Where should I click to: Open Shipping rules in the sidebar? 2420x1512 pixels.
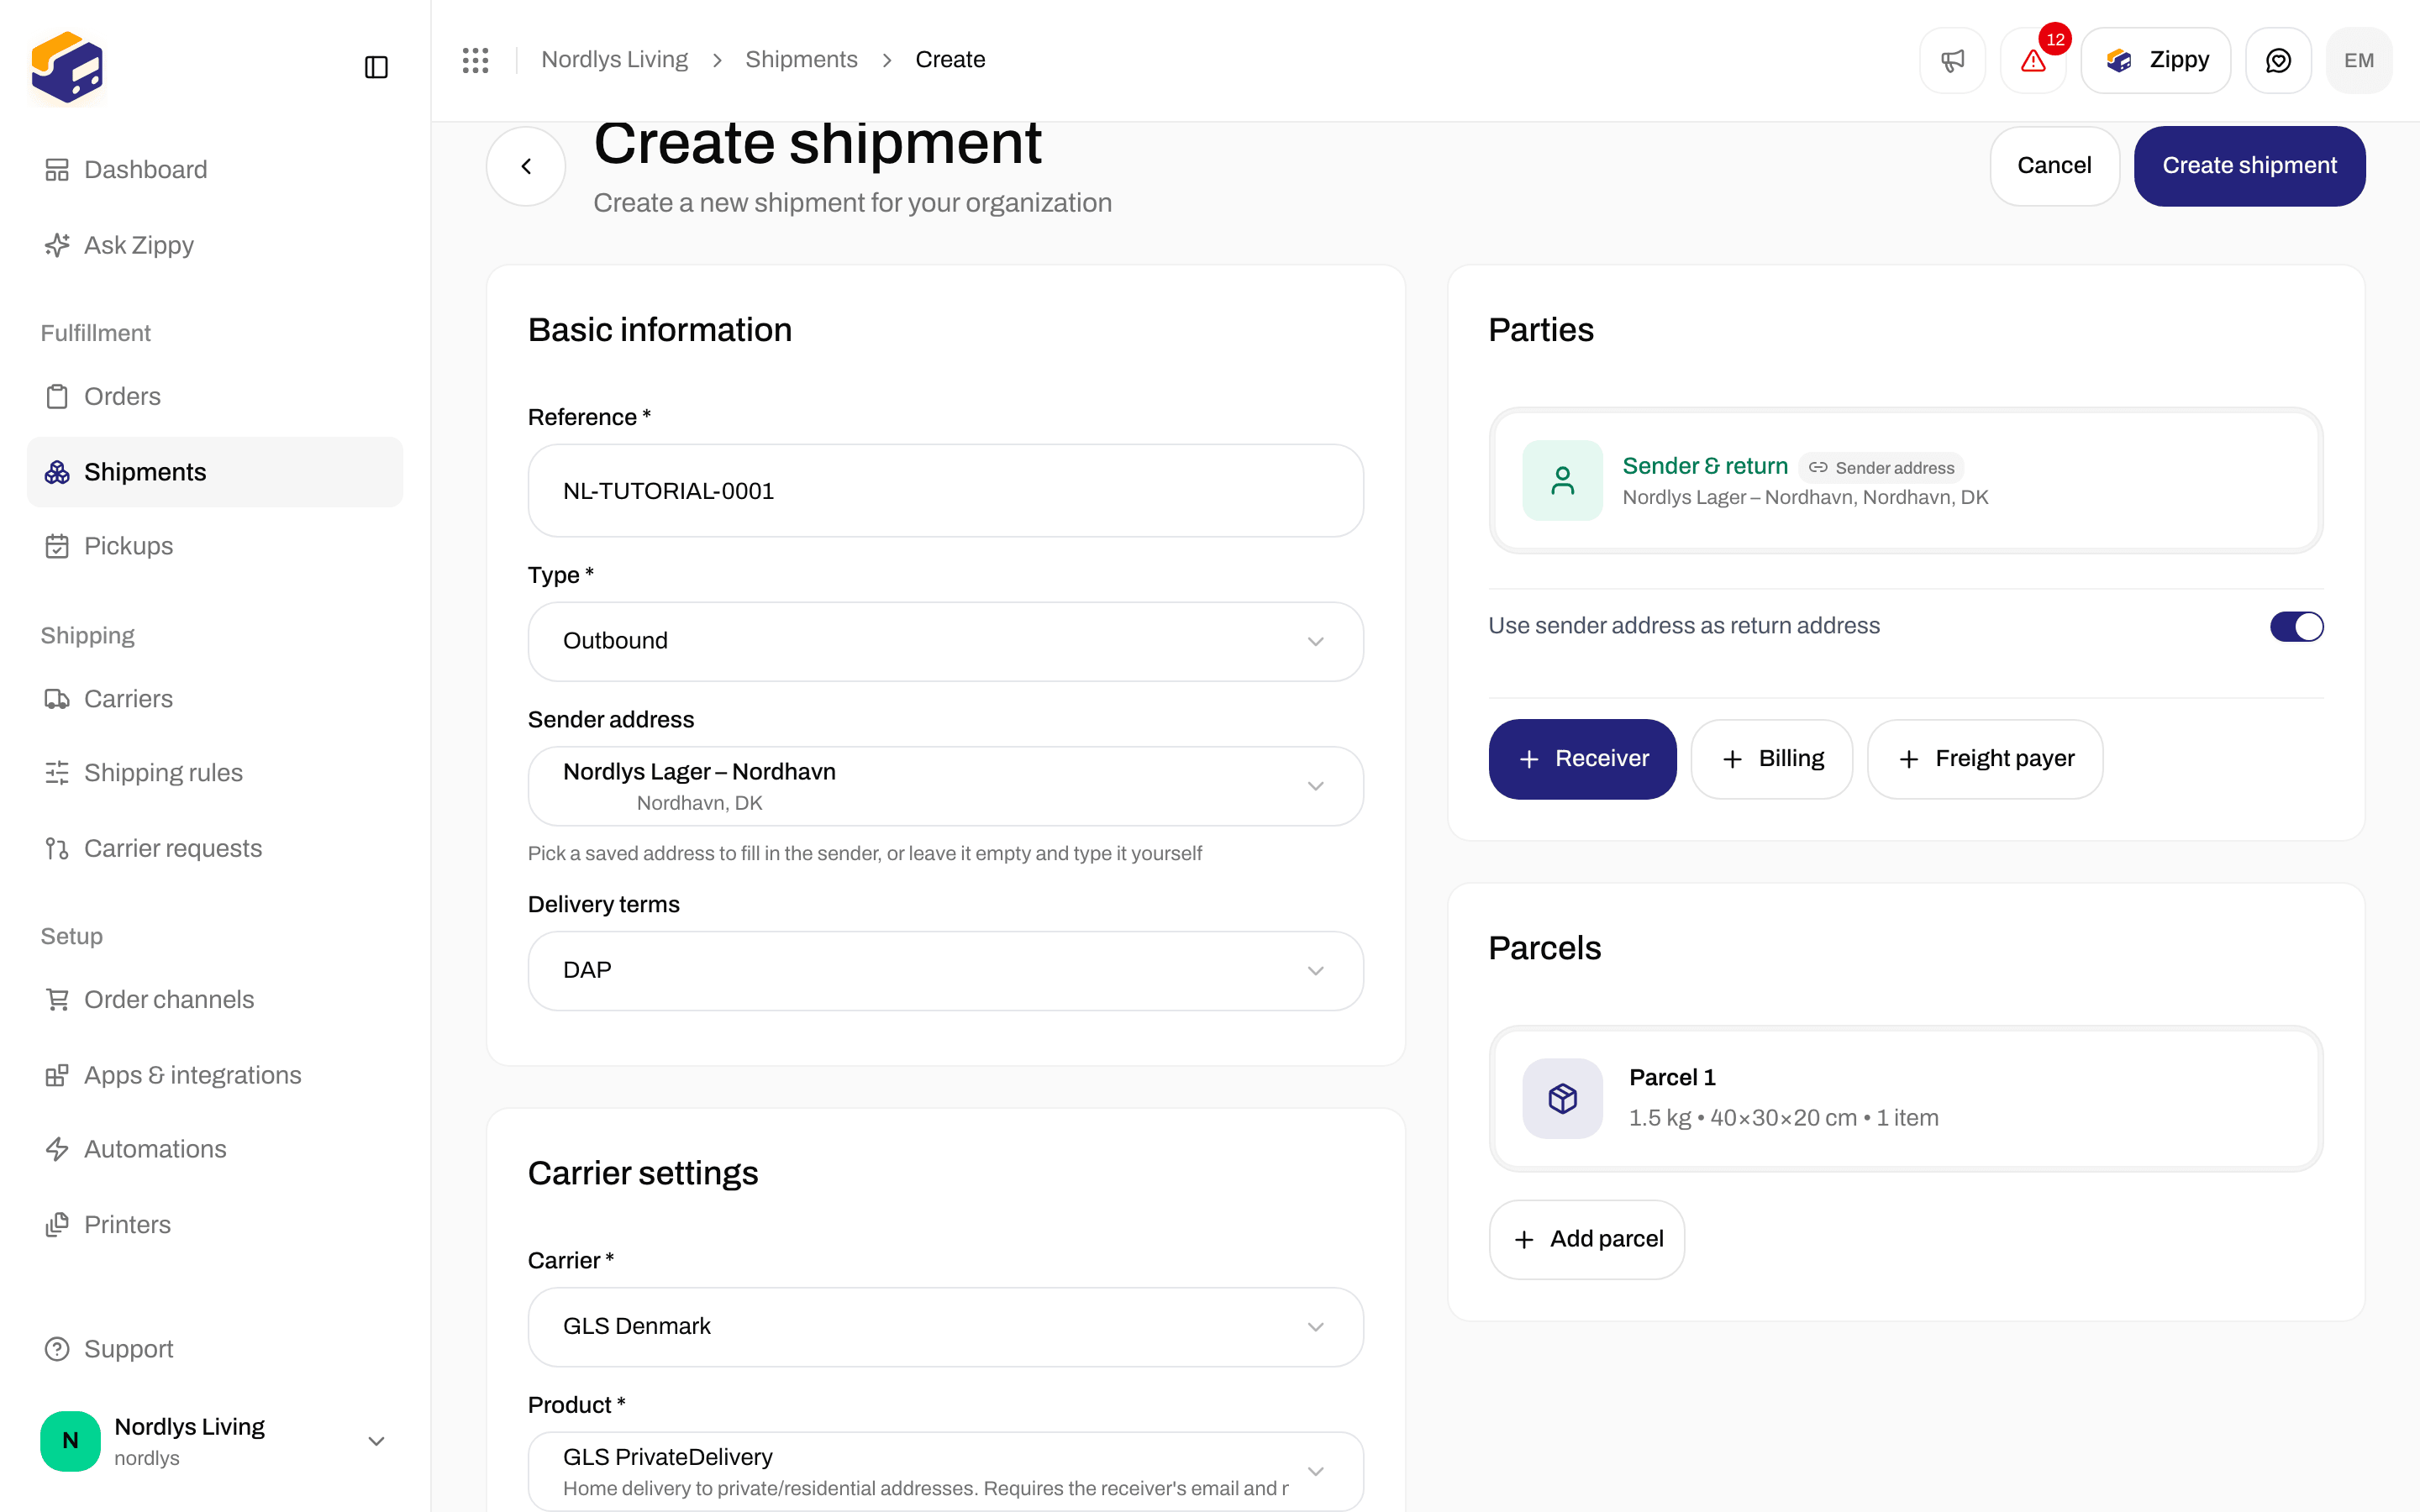[215, 773]
